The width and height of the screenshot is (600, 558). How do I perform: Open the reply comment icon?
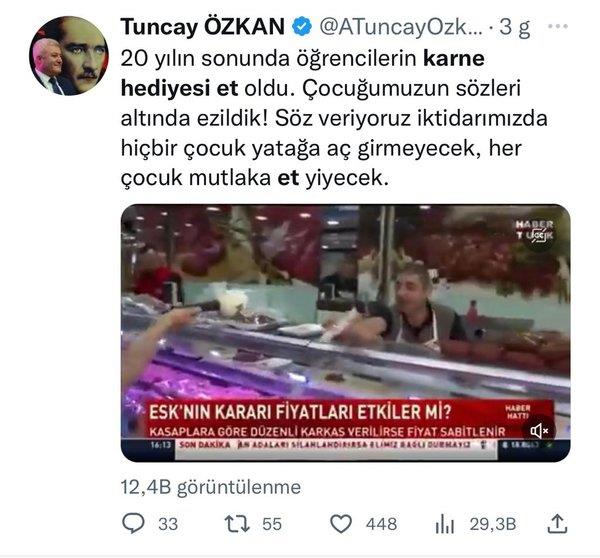point(133,524)
